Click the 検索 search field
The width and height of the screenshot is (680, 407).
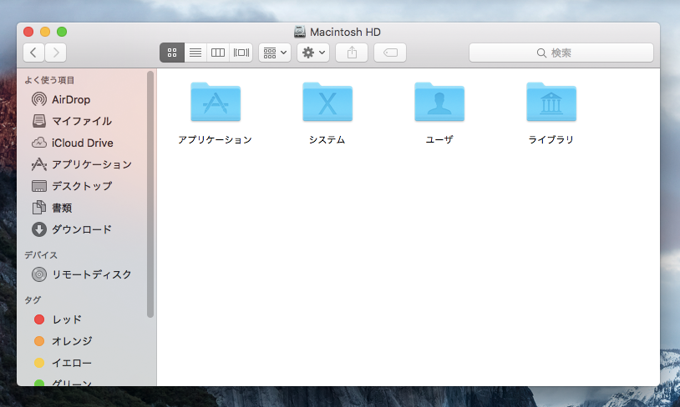click(561, 53)
